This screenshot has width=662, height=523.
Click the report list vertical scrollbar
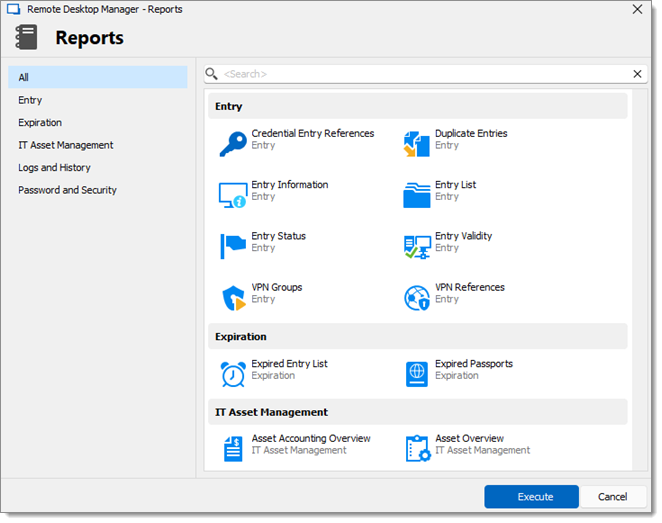coord(640,280)
